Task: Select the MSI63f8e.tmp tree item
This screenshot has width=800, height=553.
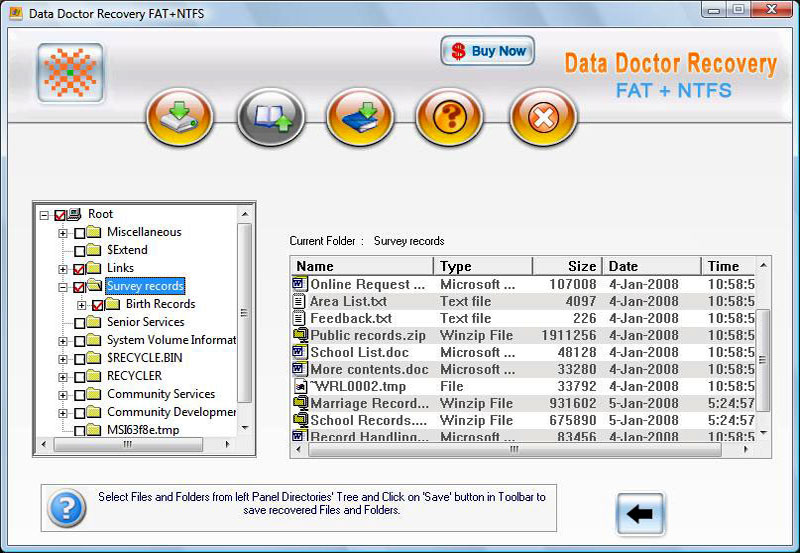Action: pyautogui.click(x=143, y=430)
